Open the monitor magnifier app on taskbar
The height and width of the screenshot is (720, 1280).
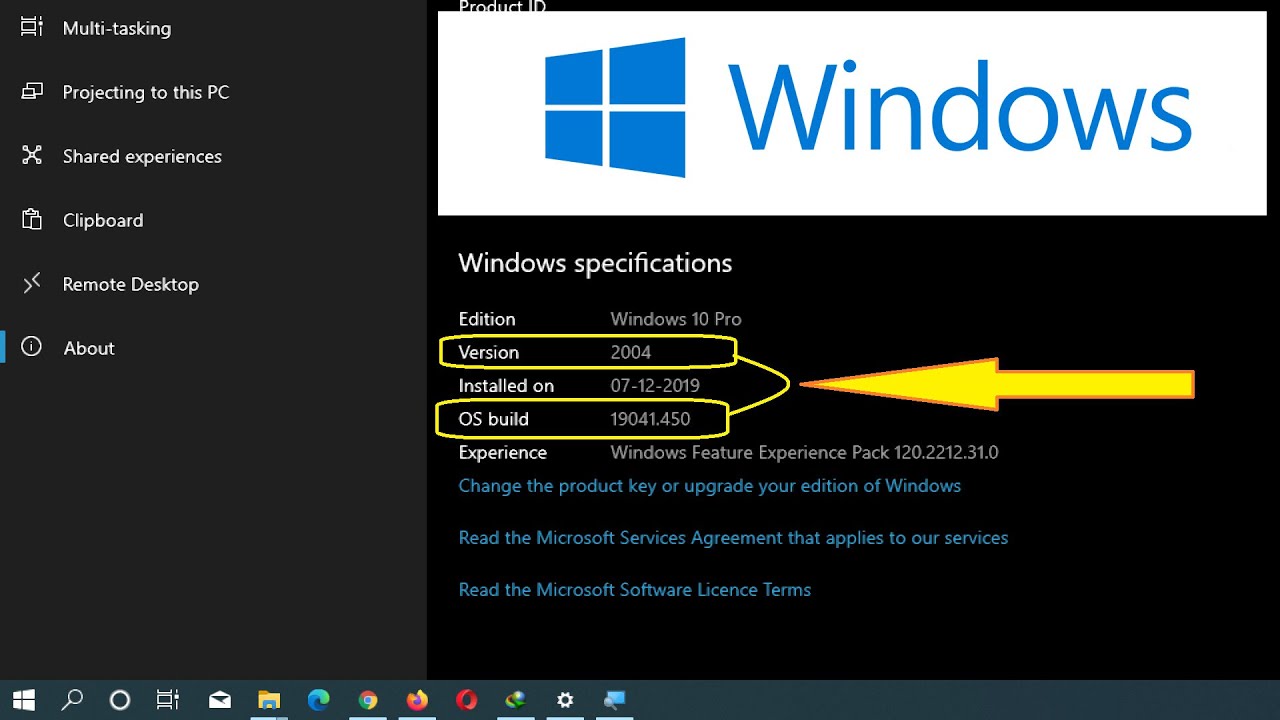coord(614,700)
